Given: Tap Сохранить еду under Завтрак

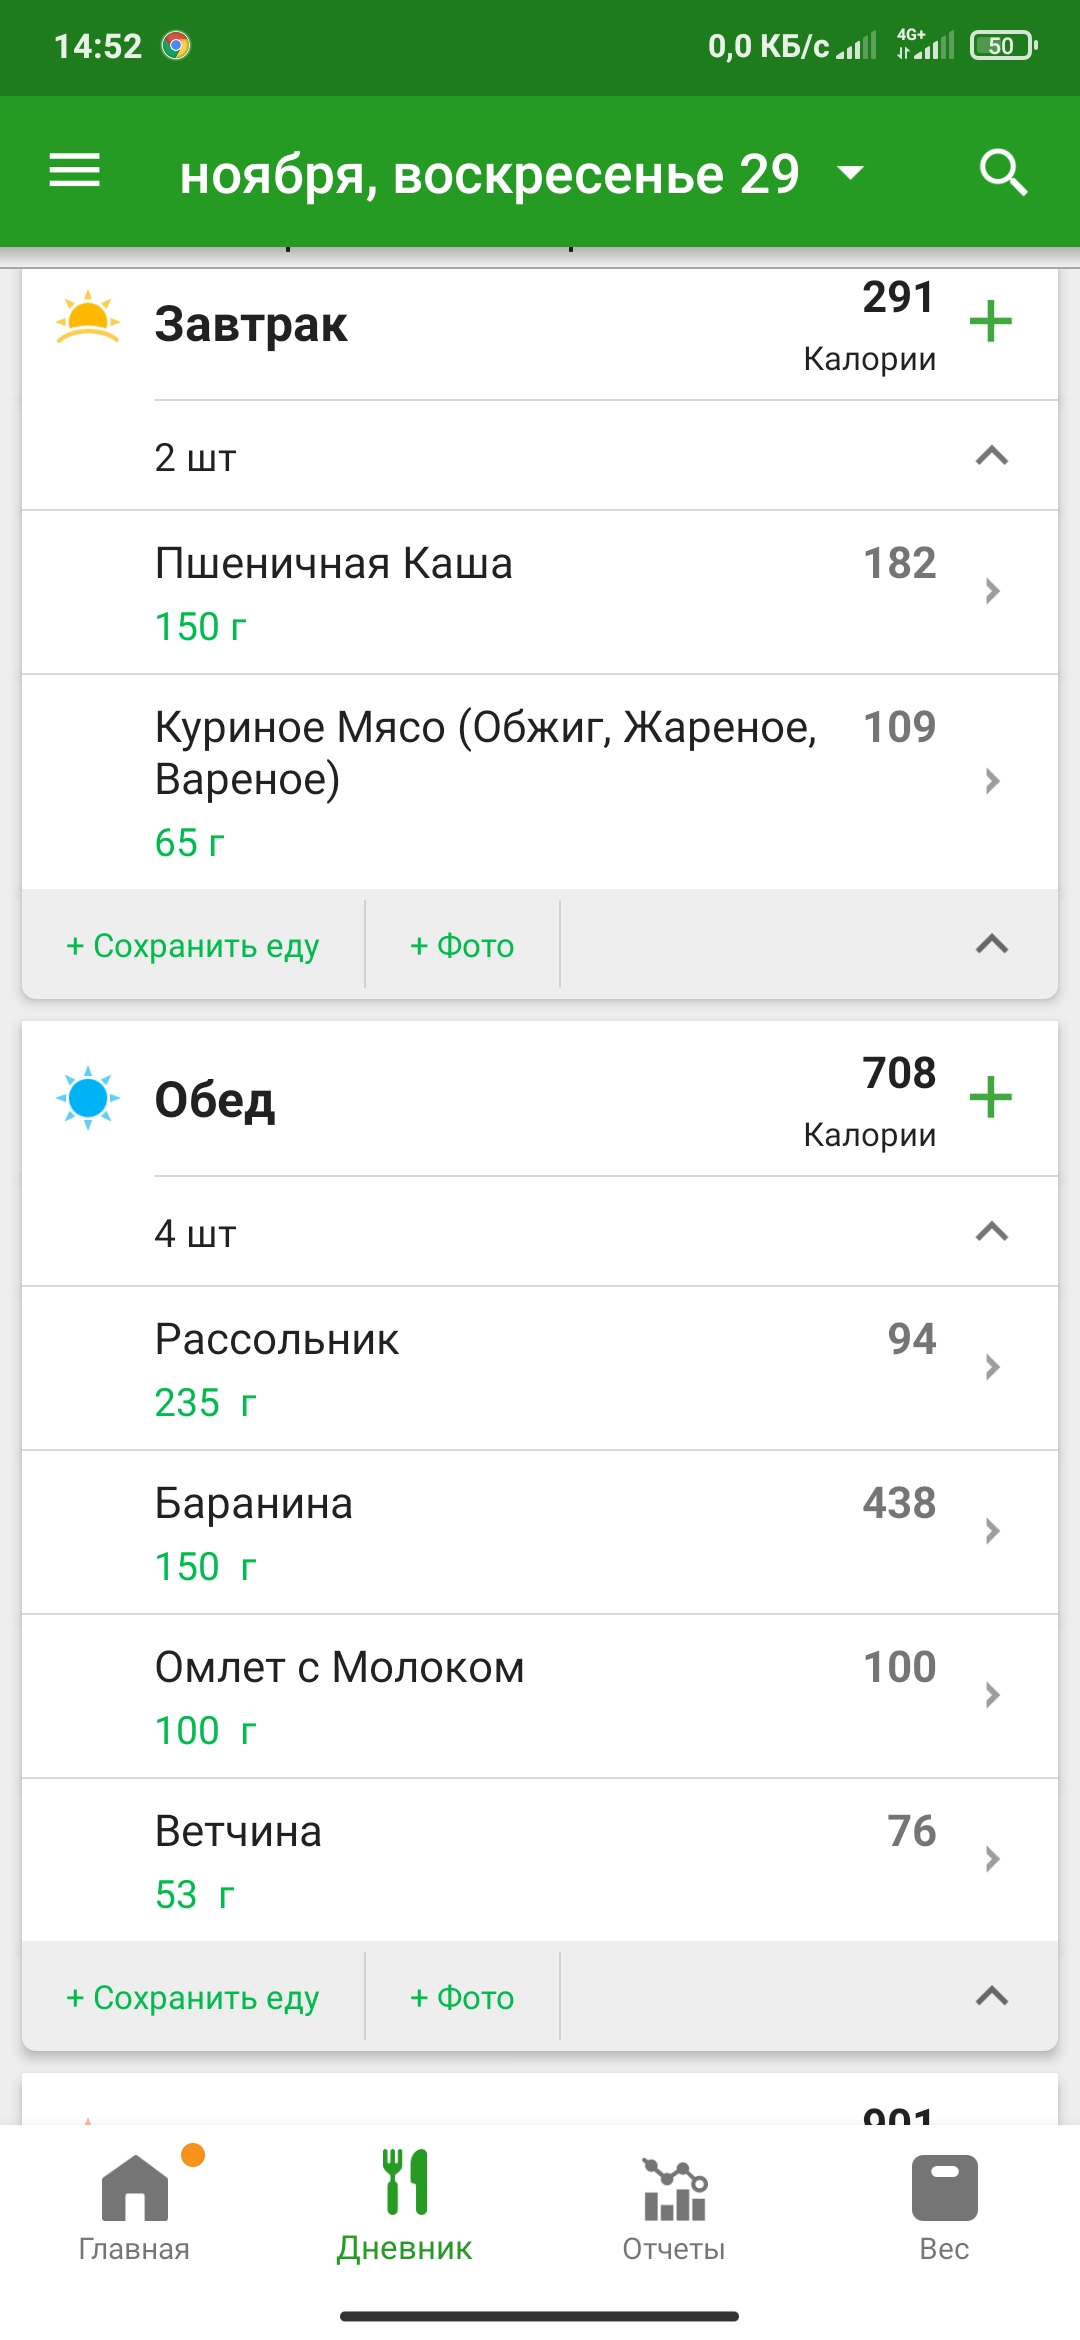Looking at the screenshot, I should tap(193, 945).
